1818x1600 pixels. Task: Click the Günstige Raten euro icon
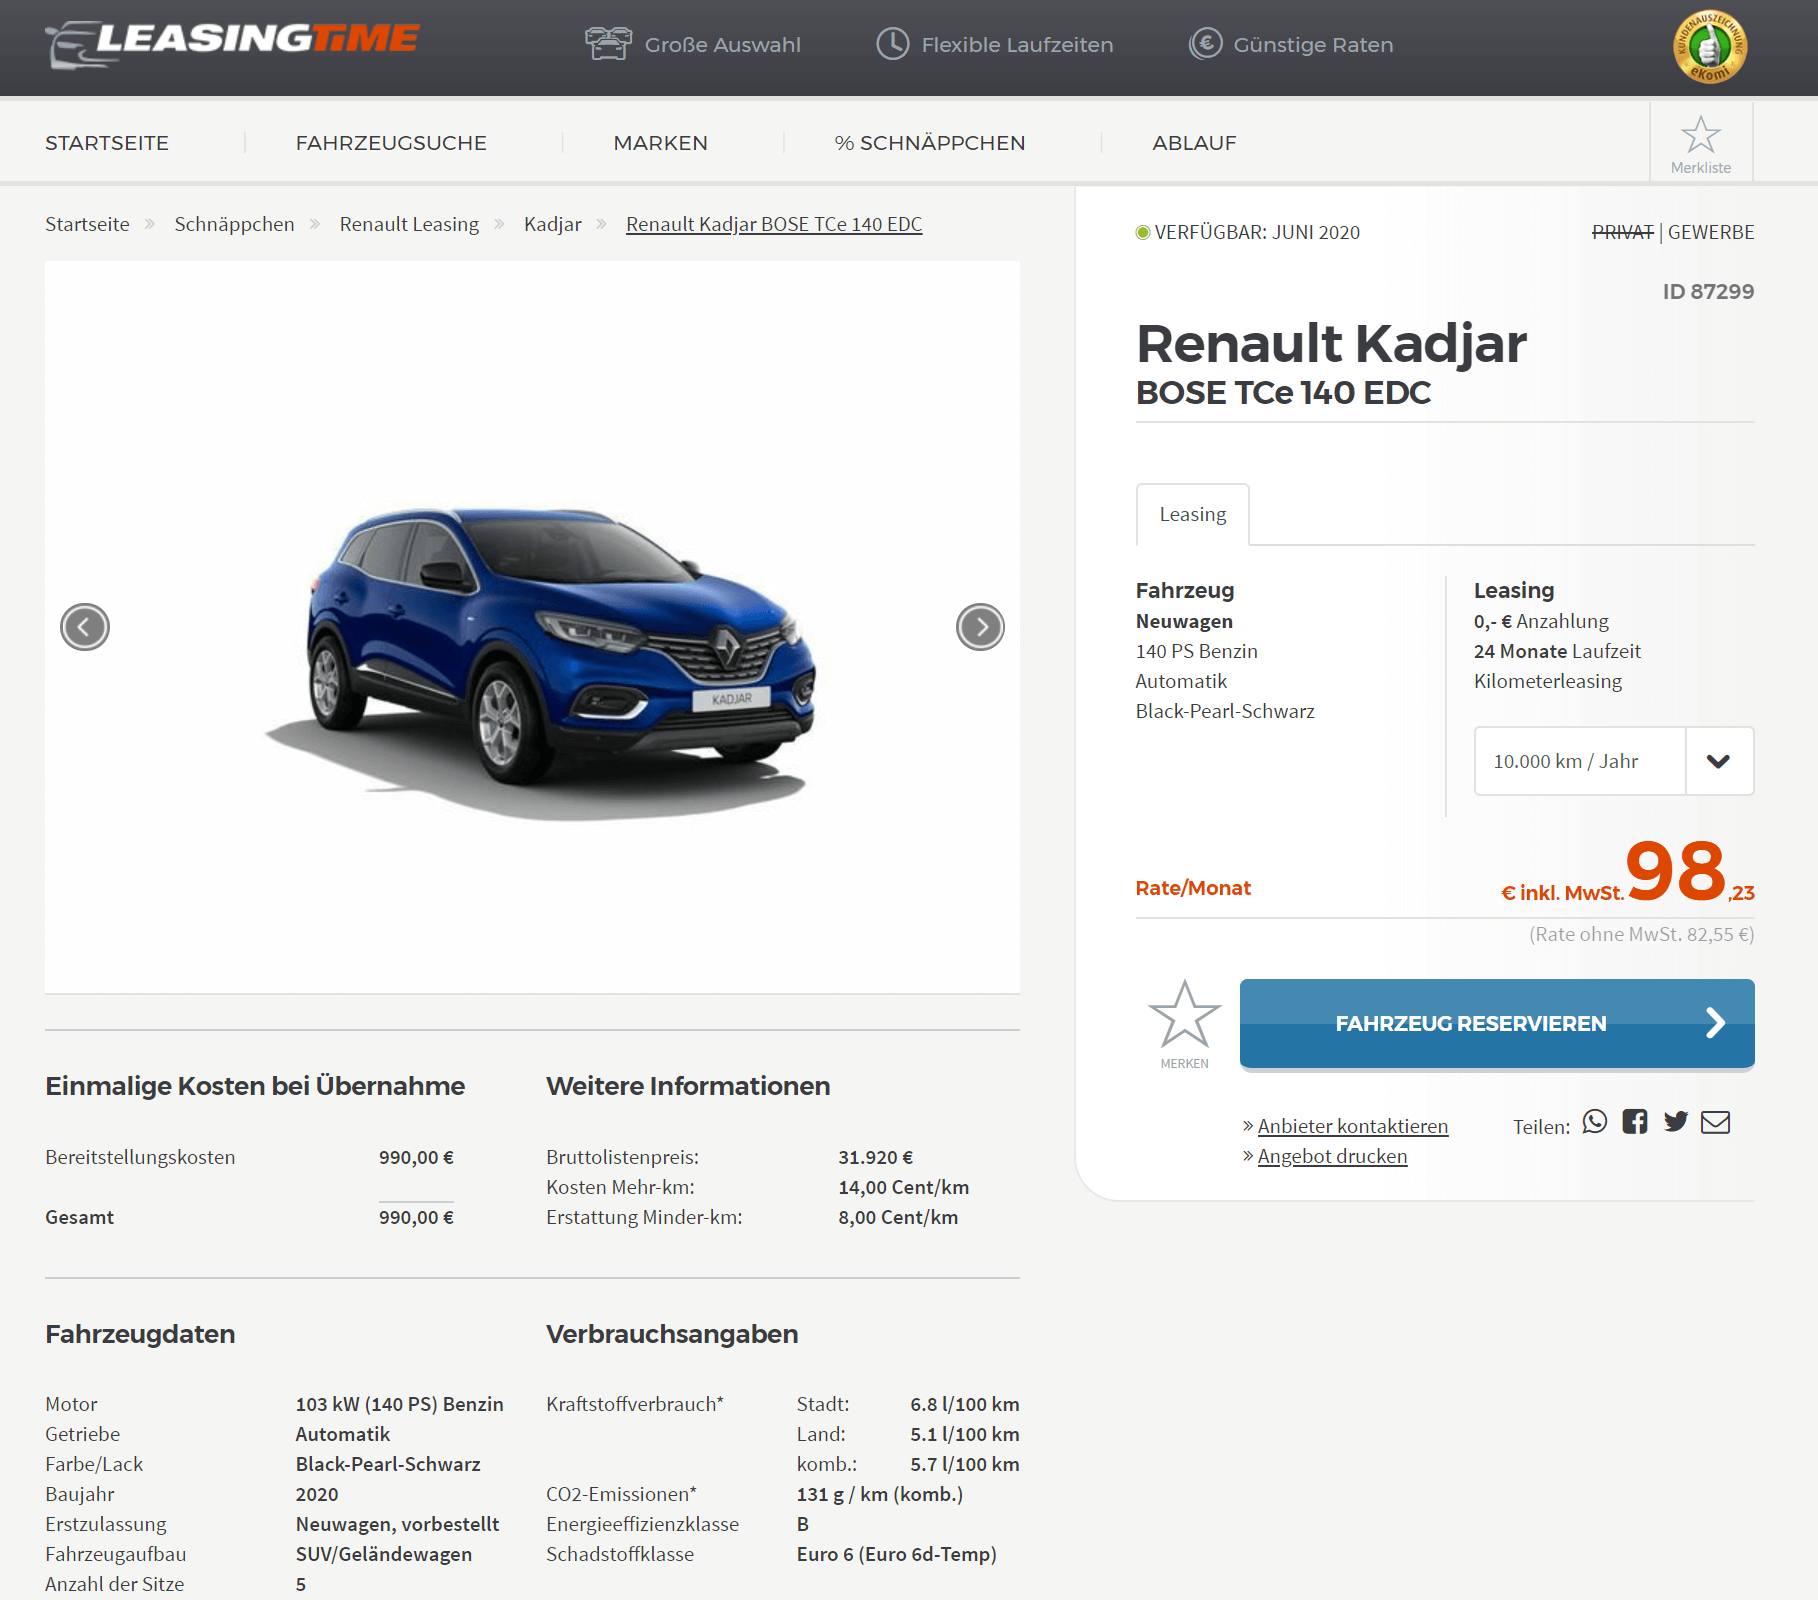(1205, 44)
